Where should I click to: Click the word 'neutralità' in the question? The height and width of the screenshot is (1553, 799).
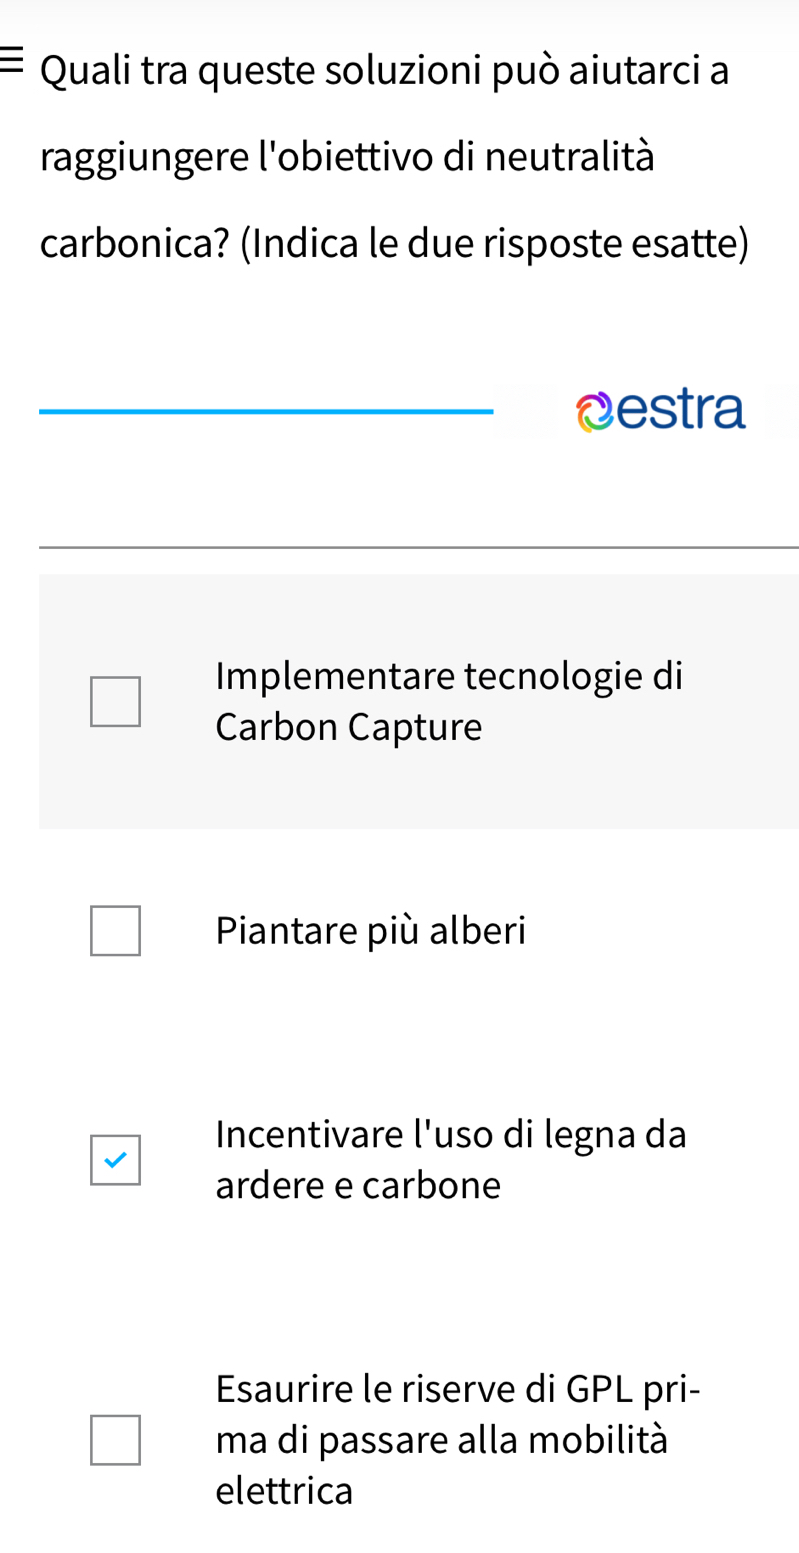tap(570, 158)
